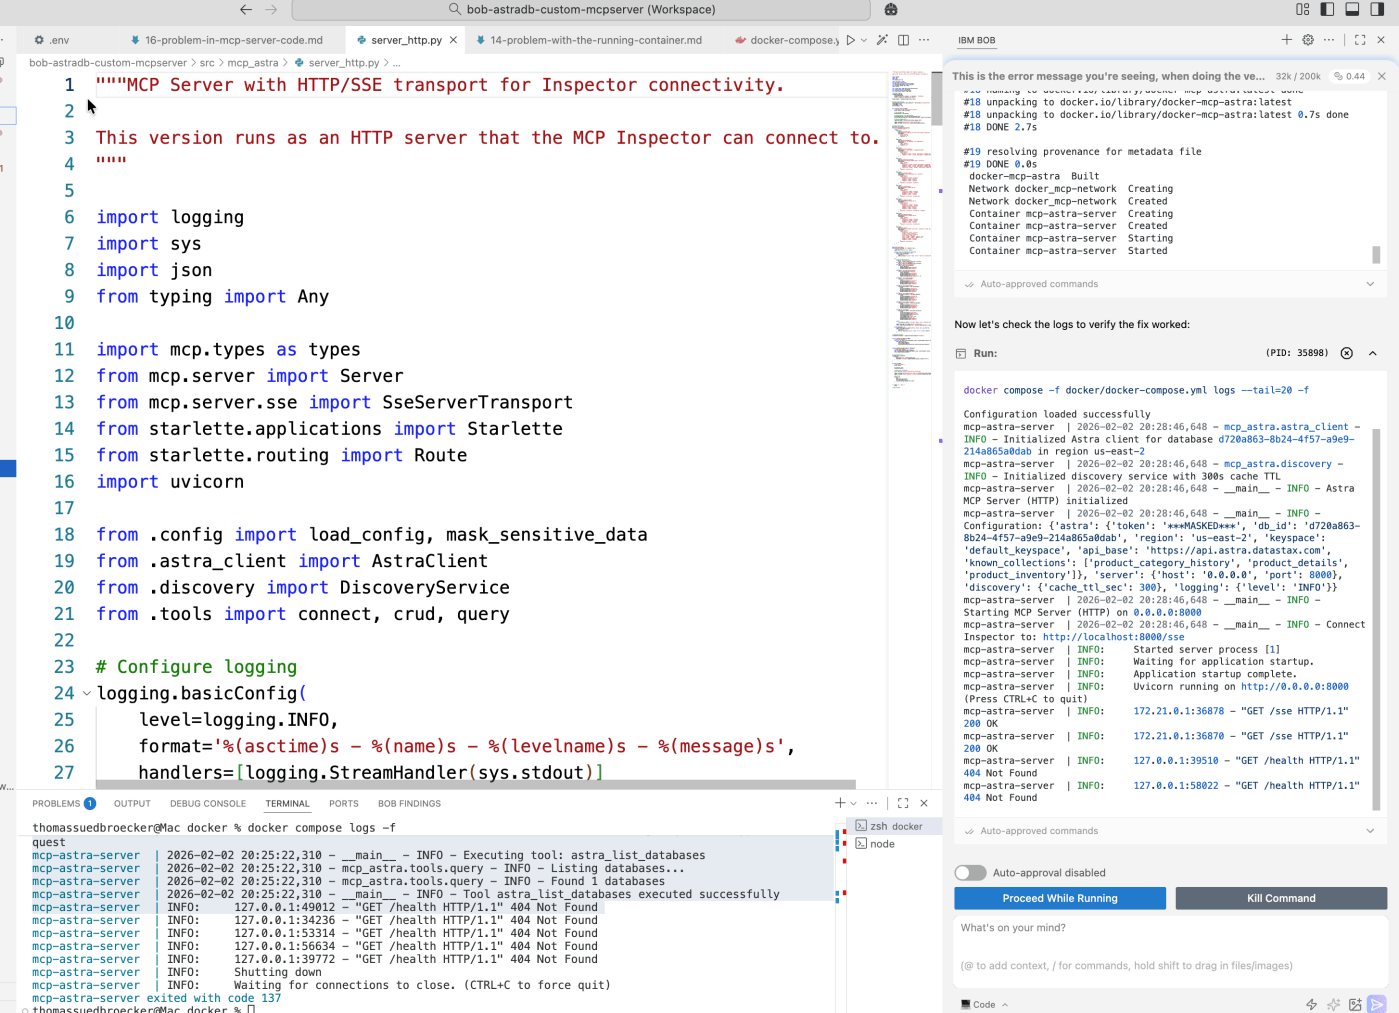Click the Proceed While Running button
Viewport: 1399px width, 1013px height.
click(x=1059, y=898)
